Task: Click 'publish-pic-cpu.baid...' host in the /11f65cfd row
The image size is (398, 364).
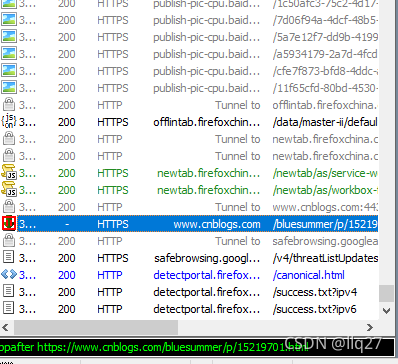Action: 207,88
